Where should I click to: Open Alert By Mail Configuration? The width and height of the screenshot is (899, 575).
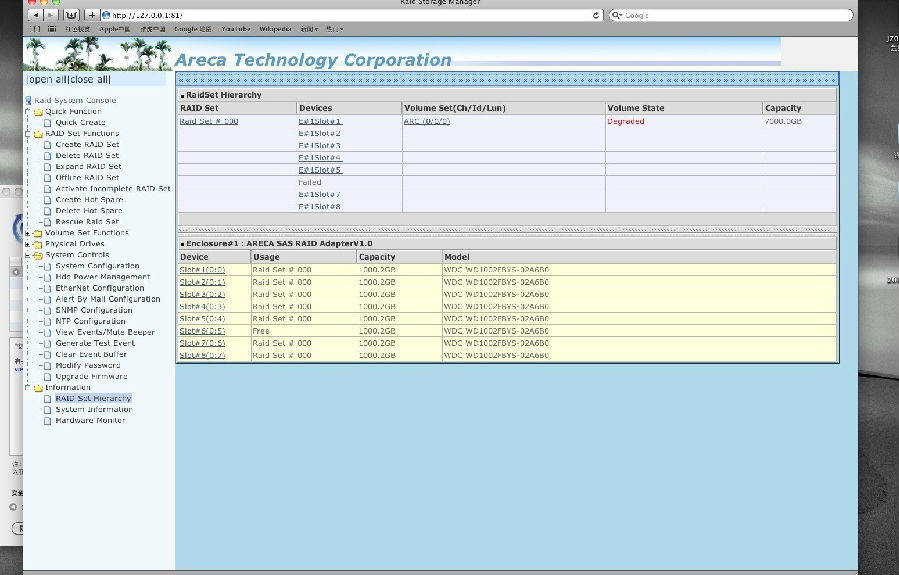pos(108,299)
